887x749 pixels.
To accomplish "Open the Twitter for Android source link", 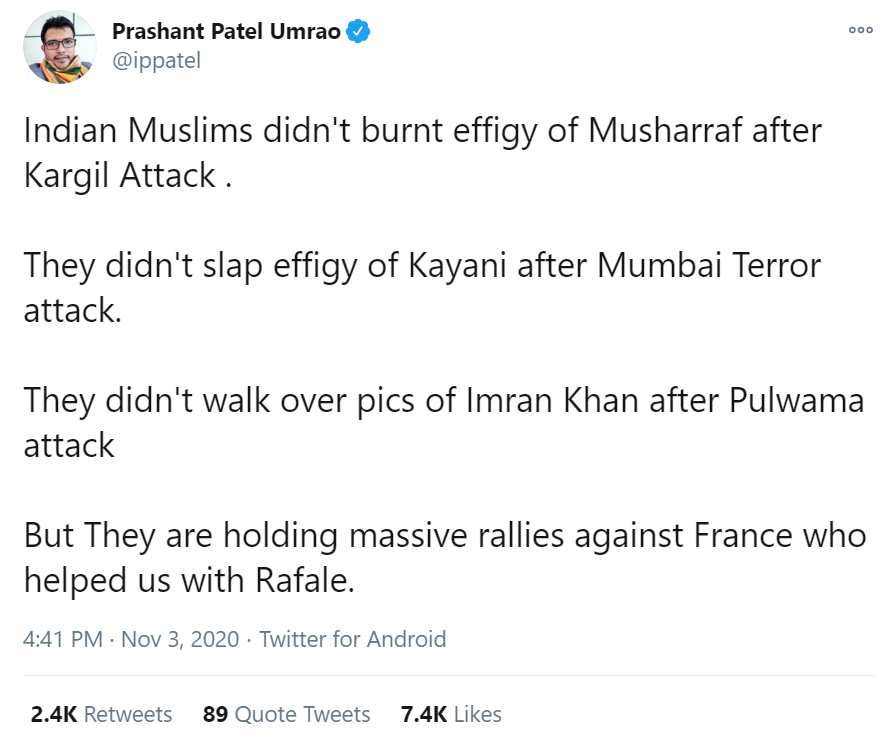I will click(x=352, y=639).
